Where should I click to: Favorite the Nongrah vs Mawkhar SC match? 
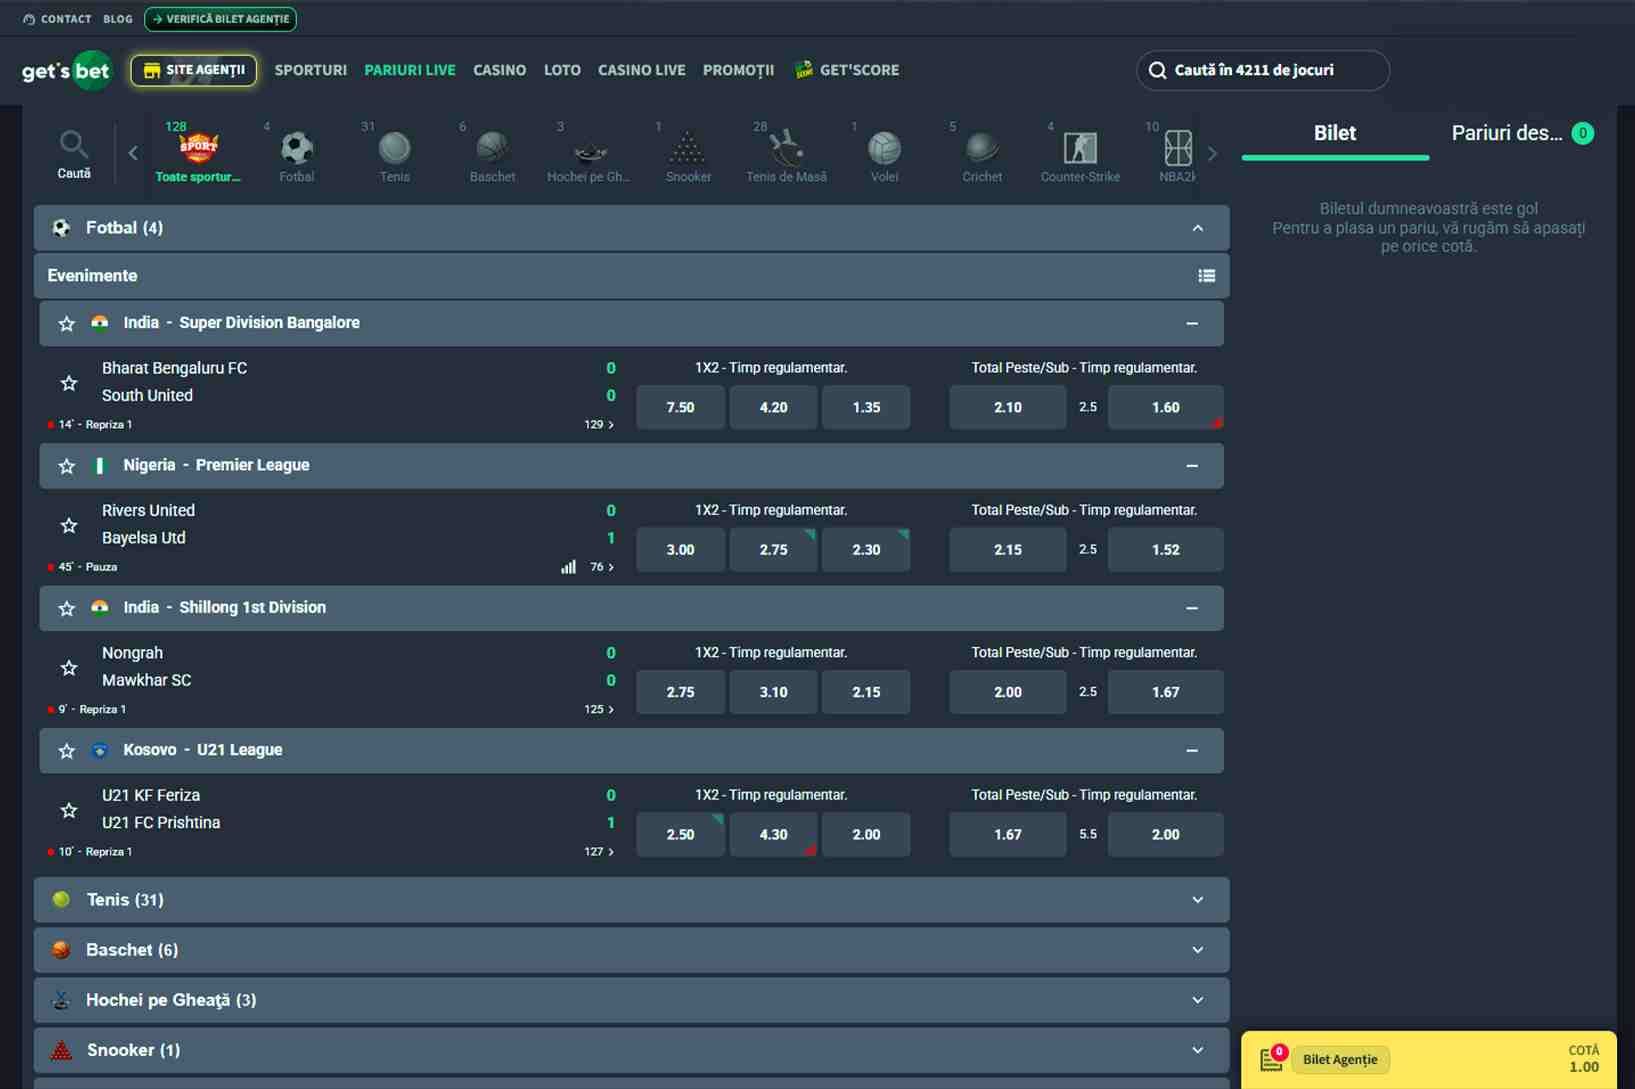(x=68, y=667)
